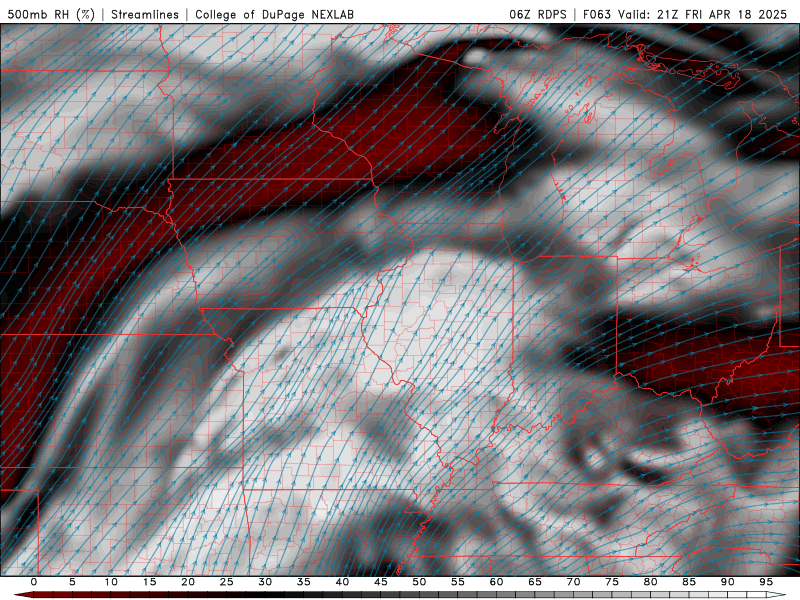Click the "55" colorbar scale label
Viewport: 800px width, 600px height.
tap(458, 582)
